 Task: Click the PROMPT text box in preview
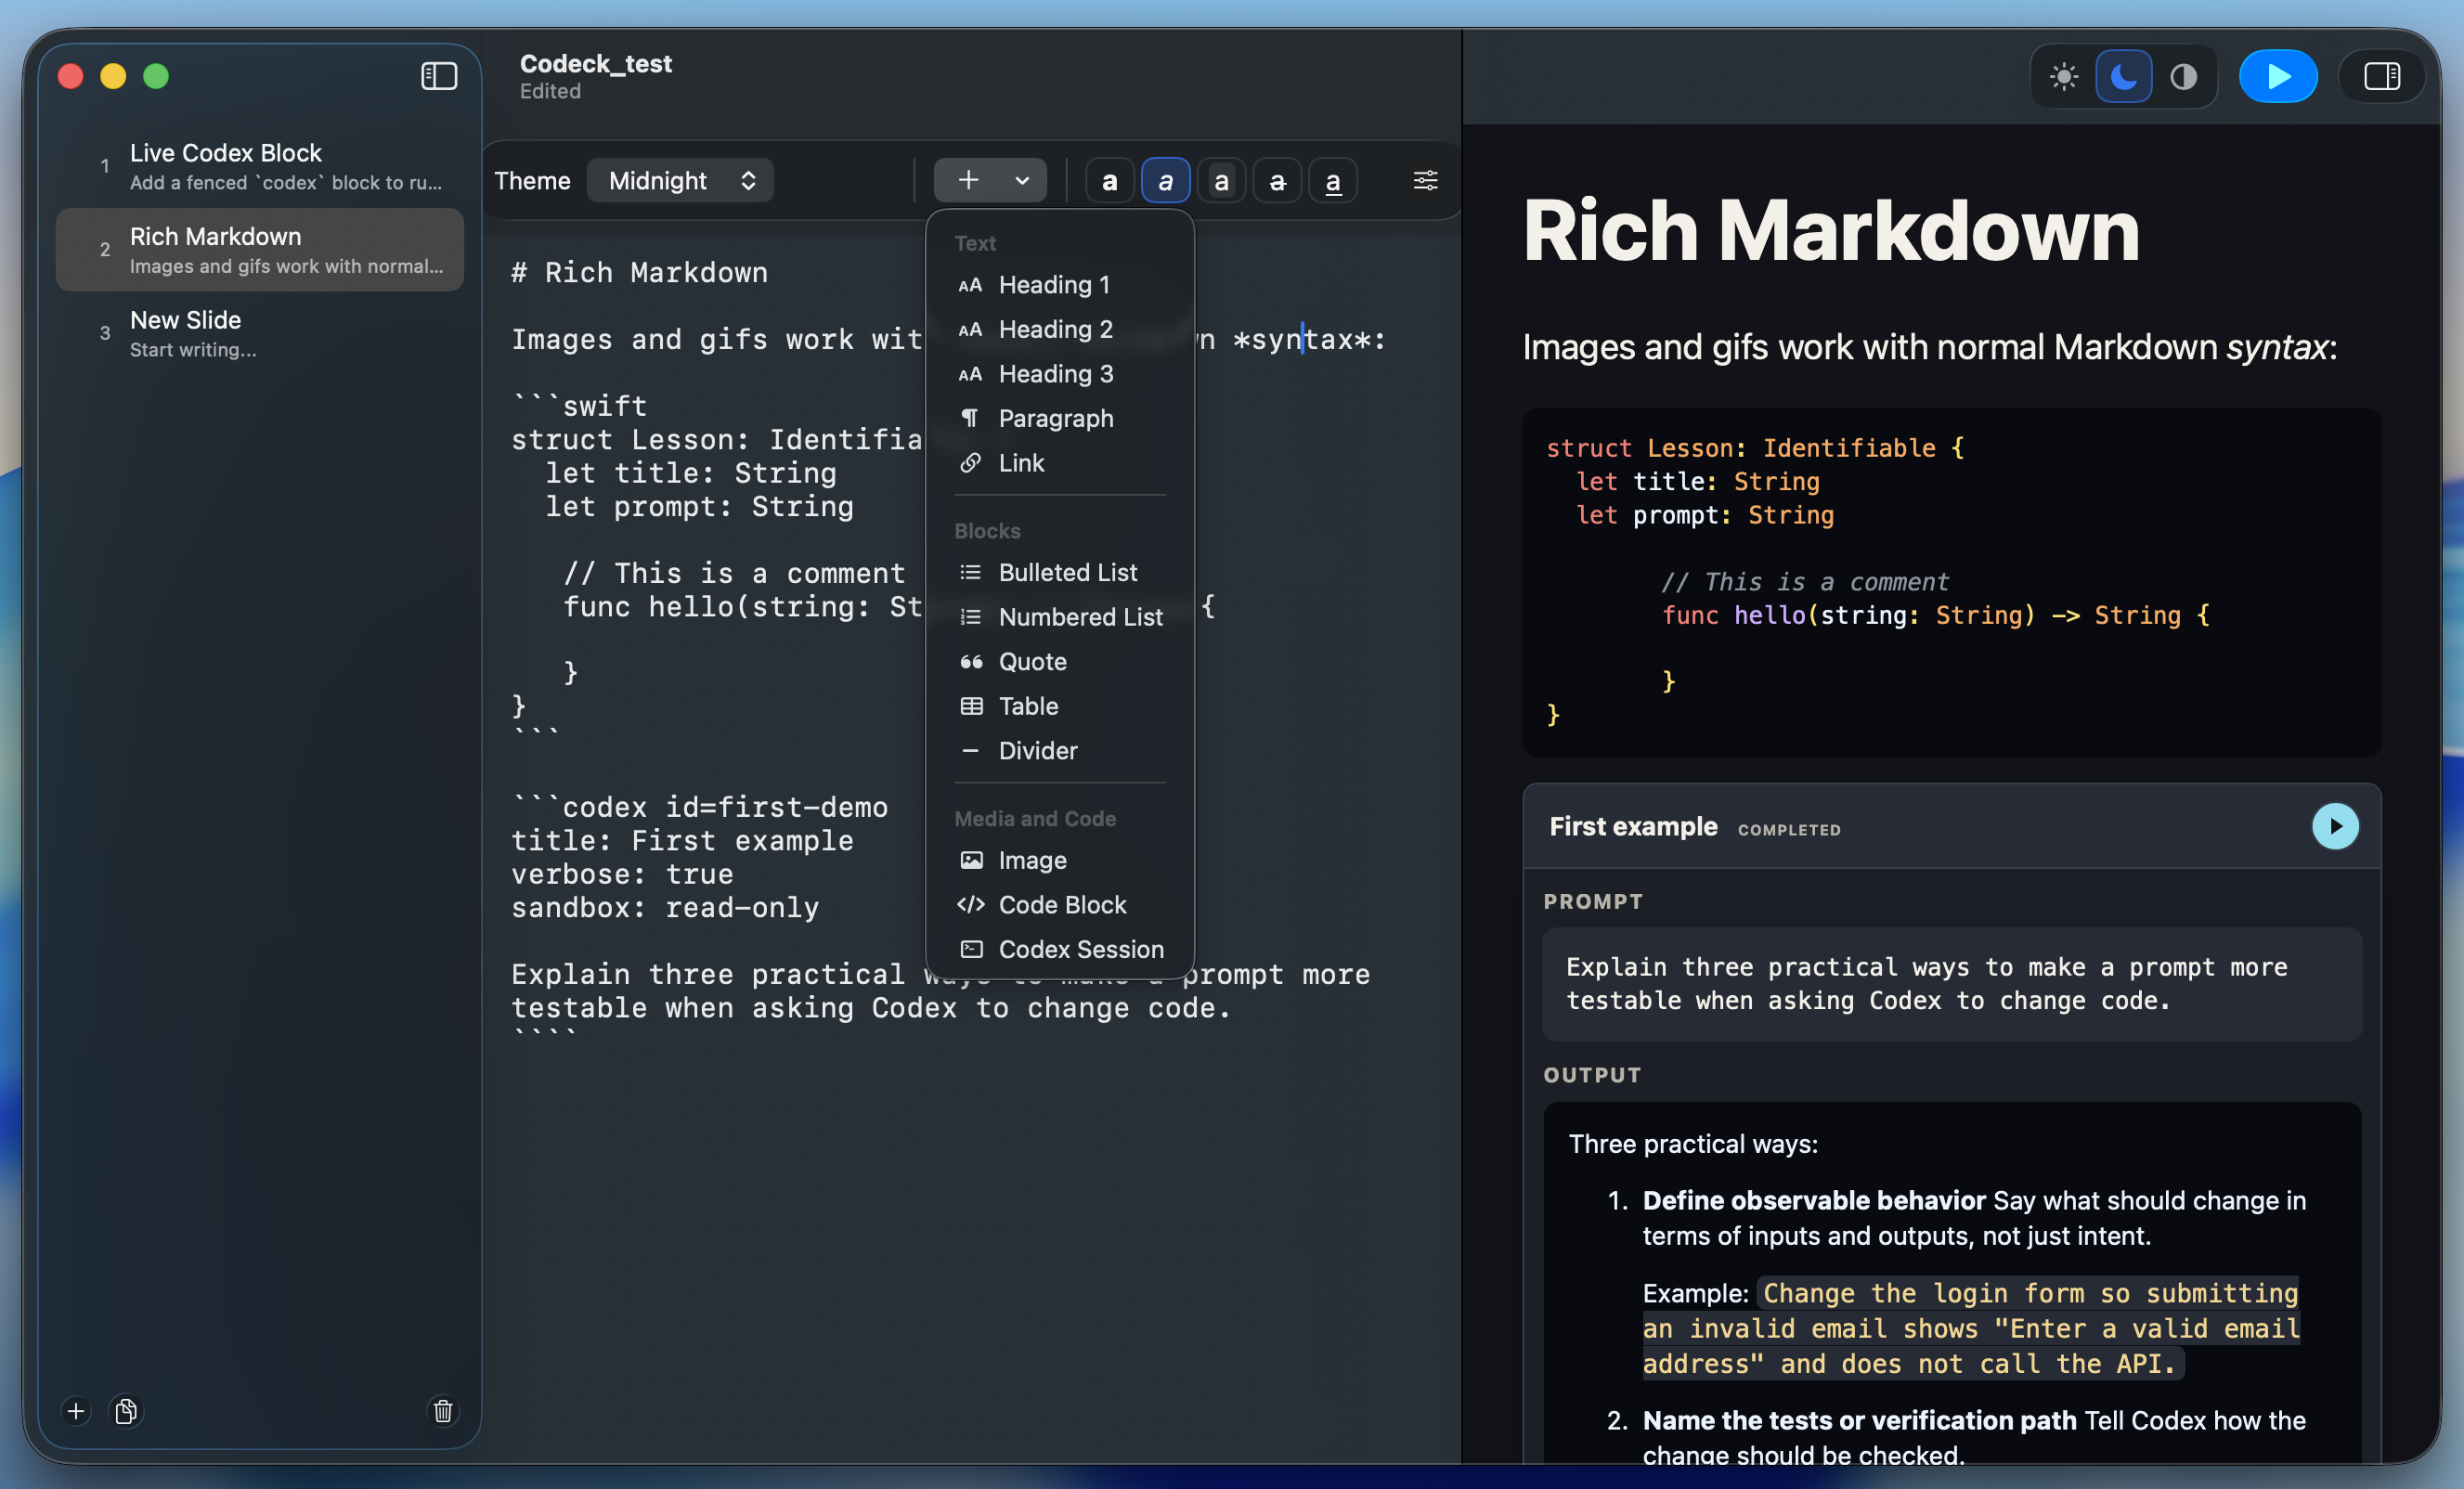click(x=1951, y=984)
